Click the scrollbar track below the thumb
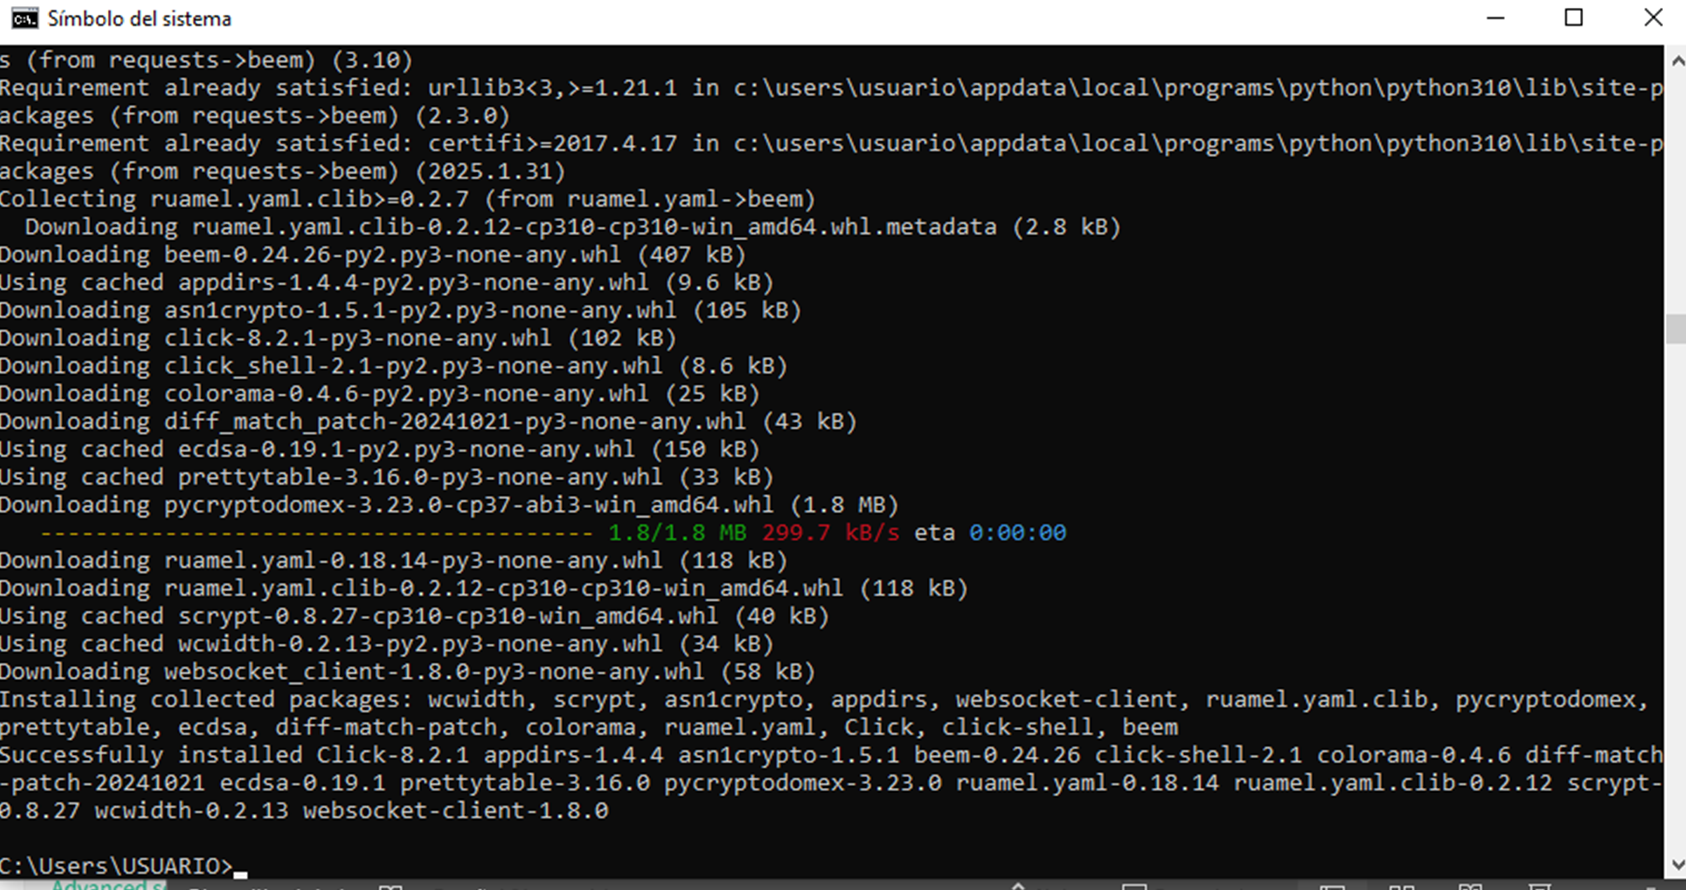Viewport: 1686px width, 890px height. tap(1676, 598)
